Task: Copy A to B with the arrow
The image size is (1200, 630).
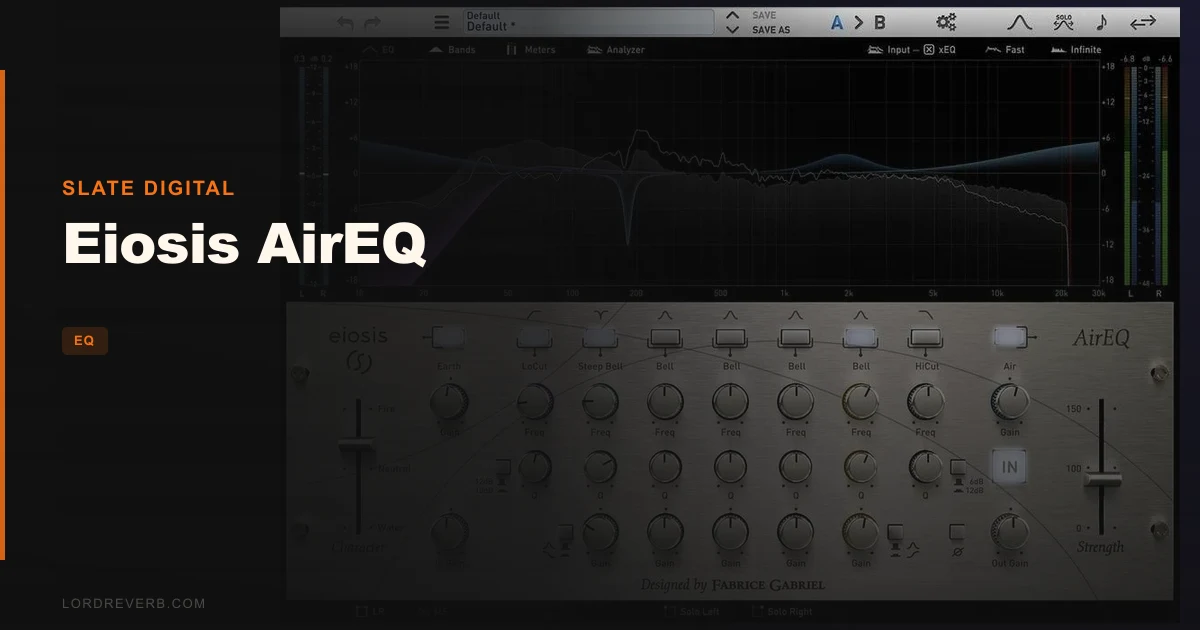Action: pos(858,22)
